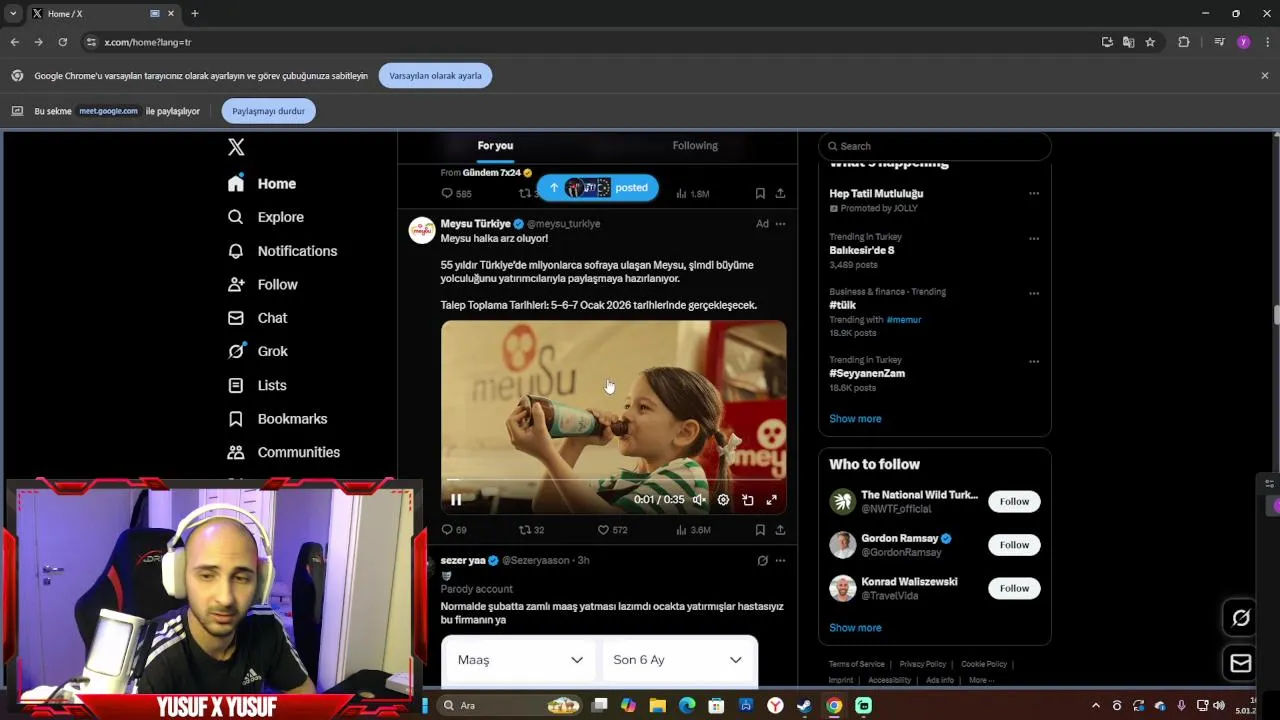Open the #memur hashtag link
The image size is (1280, 720).
click(x=904, y=320)
